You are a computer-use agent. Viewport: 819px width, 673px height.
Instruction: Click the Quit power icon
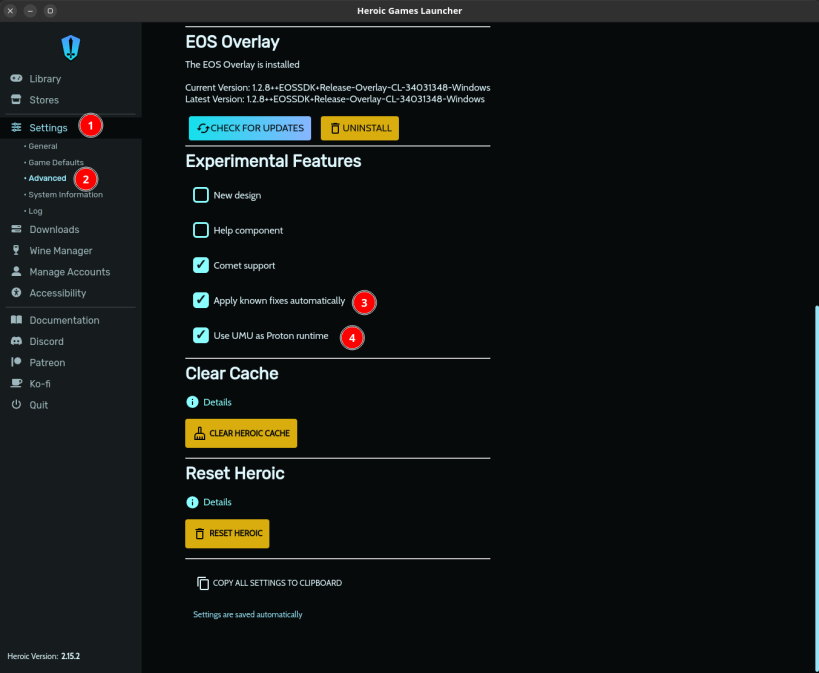pyautogui.click(x=16, y=404)
